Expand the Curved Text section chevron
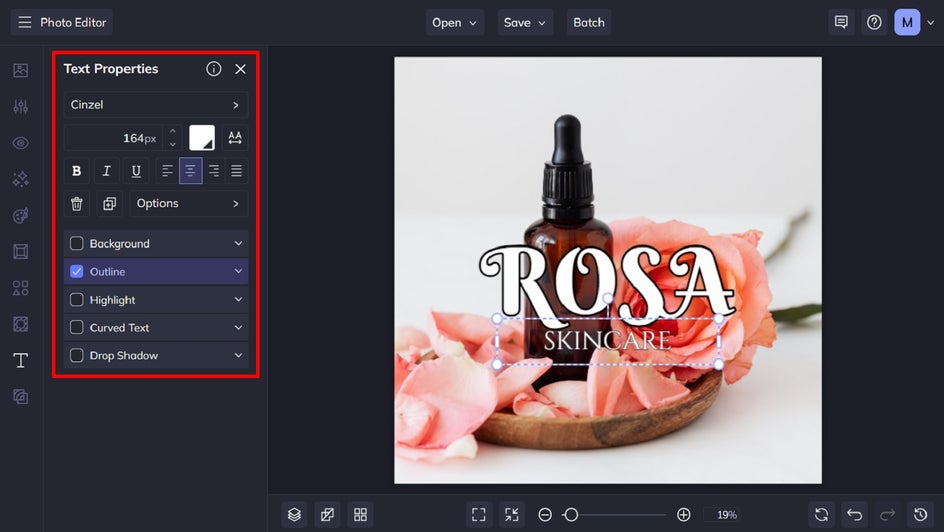The height and width of the screenshot is (532, 944). pos(238,327)
